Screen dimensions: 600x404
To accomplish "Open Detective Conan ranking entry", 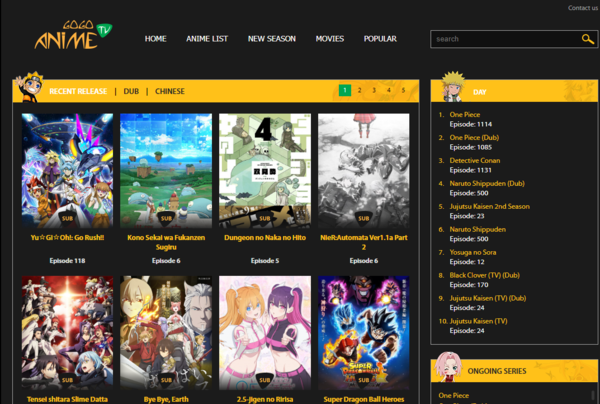I will pyautogui.click(x=474, y=160).
